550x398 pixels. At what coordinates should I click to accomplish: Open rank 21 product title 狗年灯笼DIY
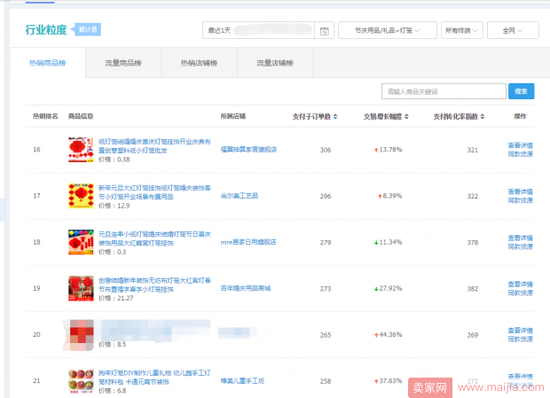coord(154,377)
